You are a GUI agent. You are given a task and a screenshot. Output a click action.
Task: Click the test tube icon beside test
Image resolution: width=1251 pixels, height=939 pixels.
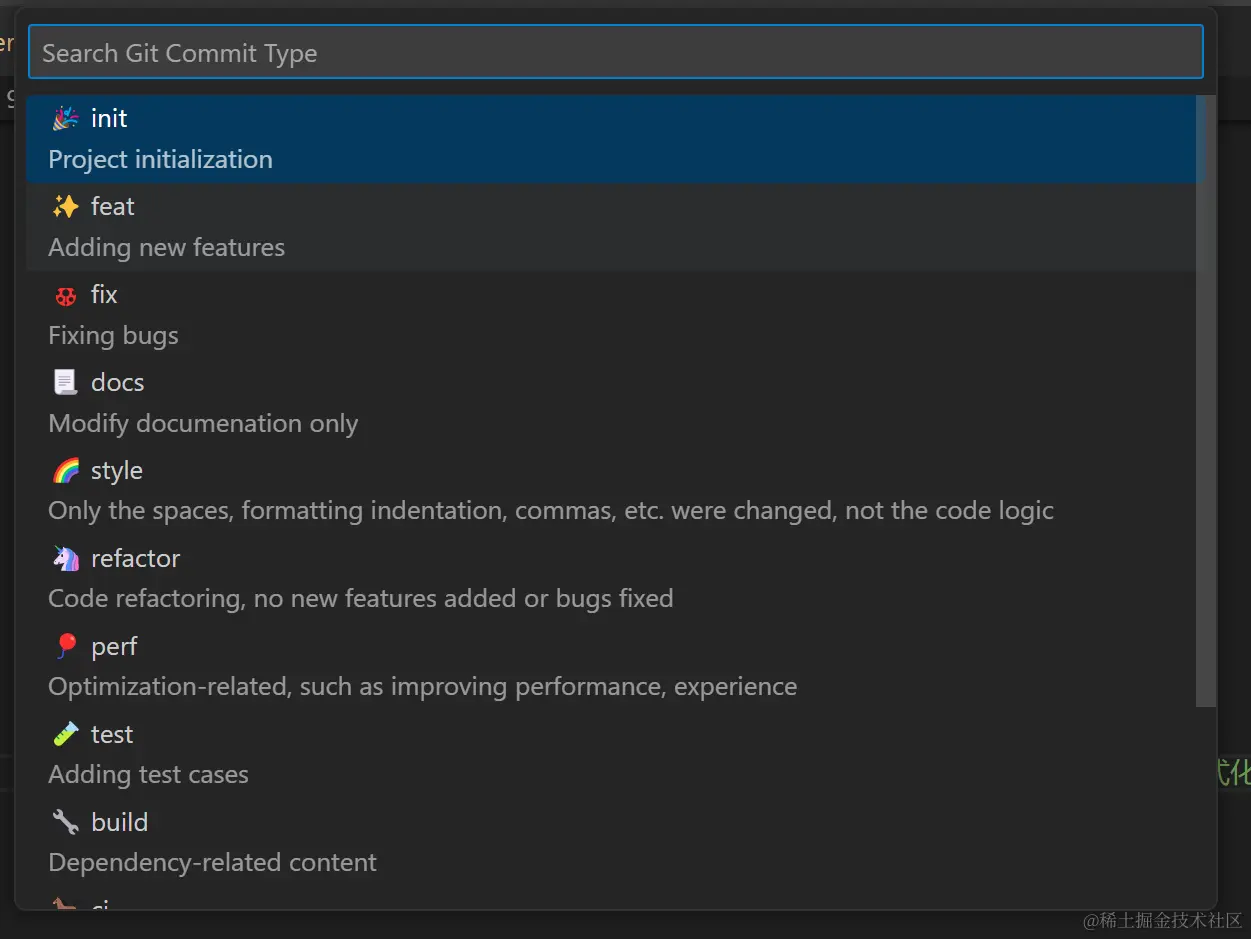(x=66, y=735)
